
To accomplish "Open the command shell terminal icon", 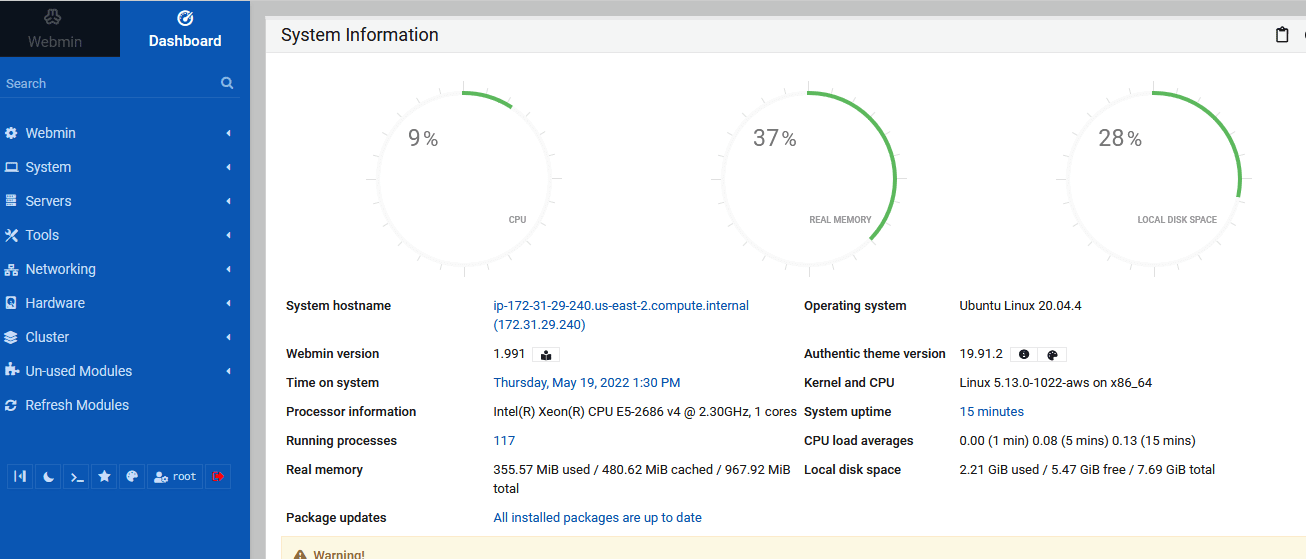I will [76, 477].
